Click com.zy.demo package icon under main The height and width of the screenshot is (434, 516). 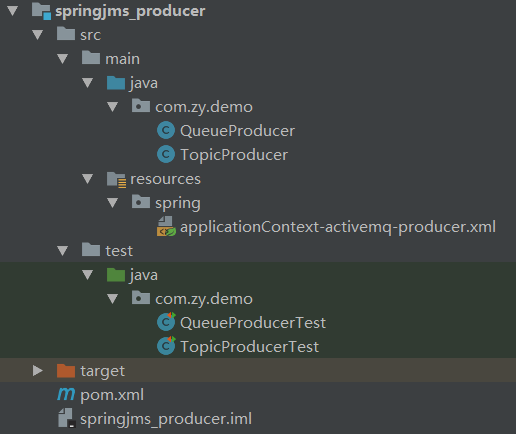click(141, 106)
